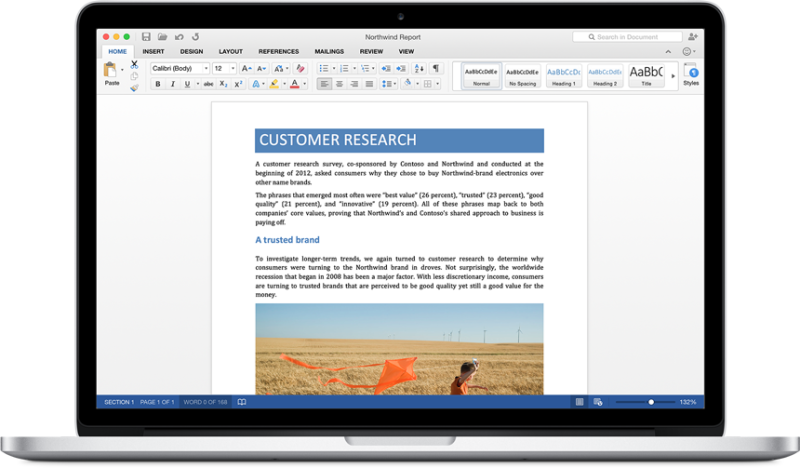Toggle Italic formatting
The image size is (800, 468).
[x=172, y=84]
